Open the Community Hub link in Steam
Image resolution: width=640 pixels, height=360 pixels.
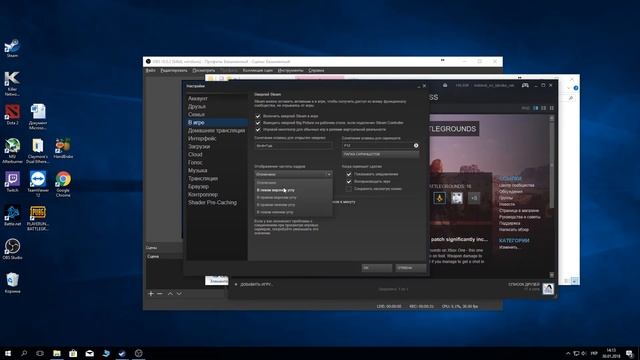pos(516,185)
